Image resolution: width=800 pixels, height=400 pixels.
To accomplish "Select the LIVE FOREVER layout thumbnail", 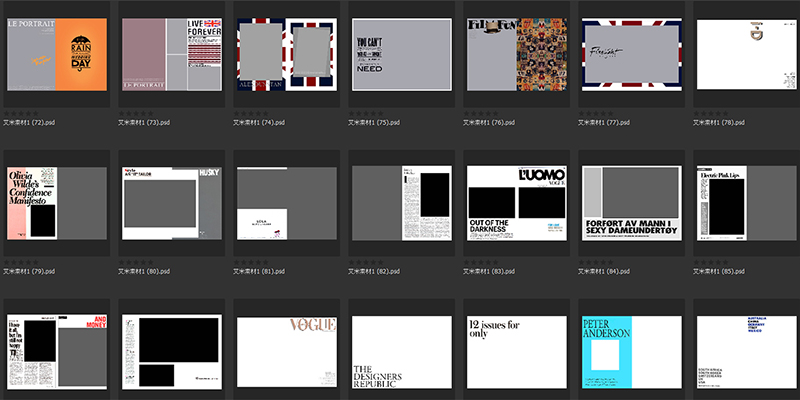I will click(x=172, y=55).
